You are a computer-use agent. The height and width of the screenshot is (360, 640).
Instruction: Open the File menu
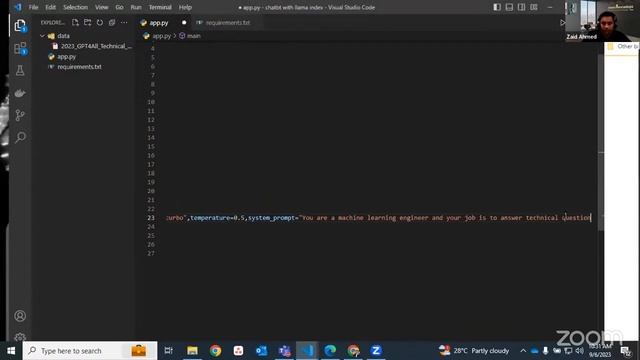33,7
